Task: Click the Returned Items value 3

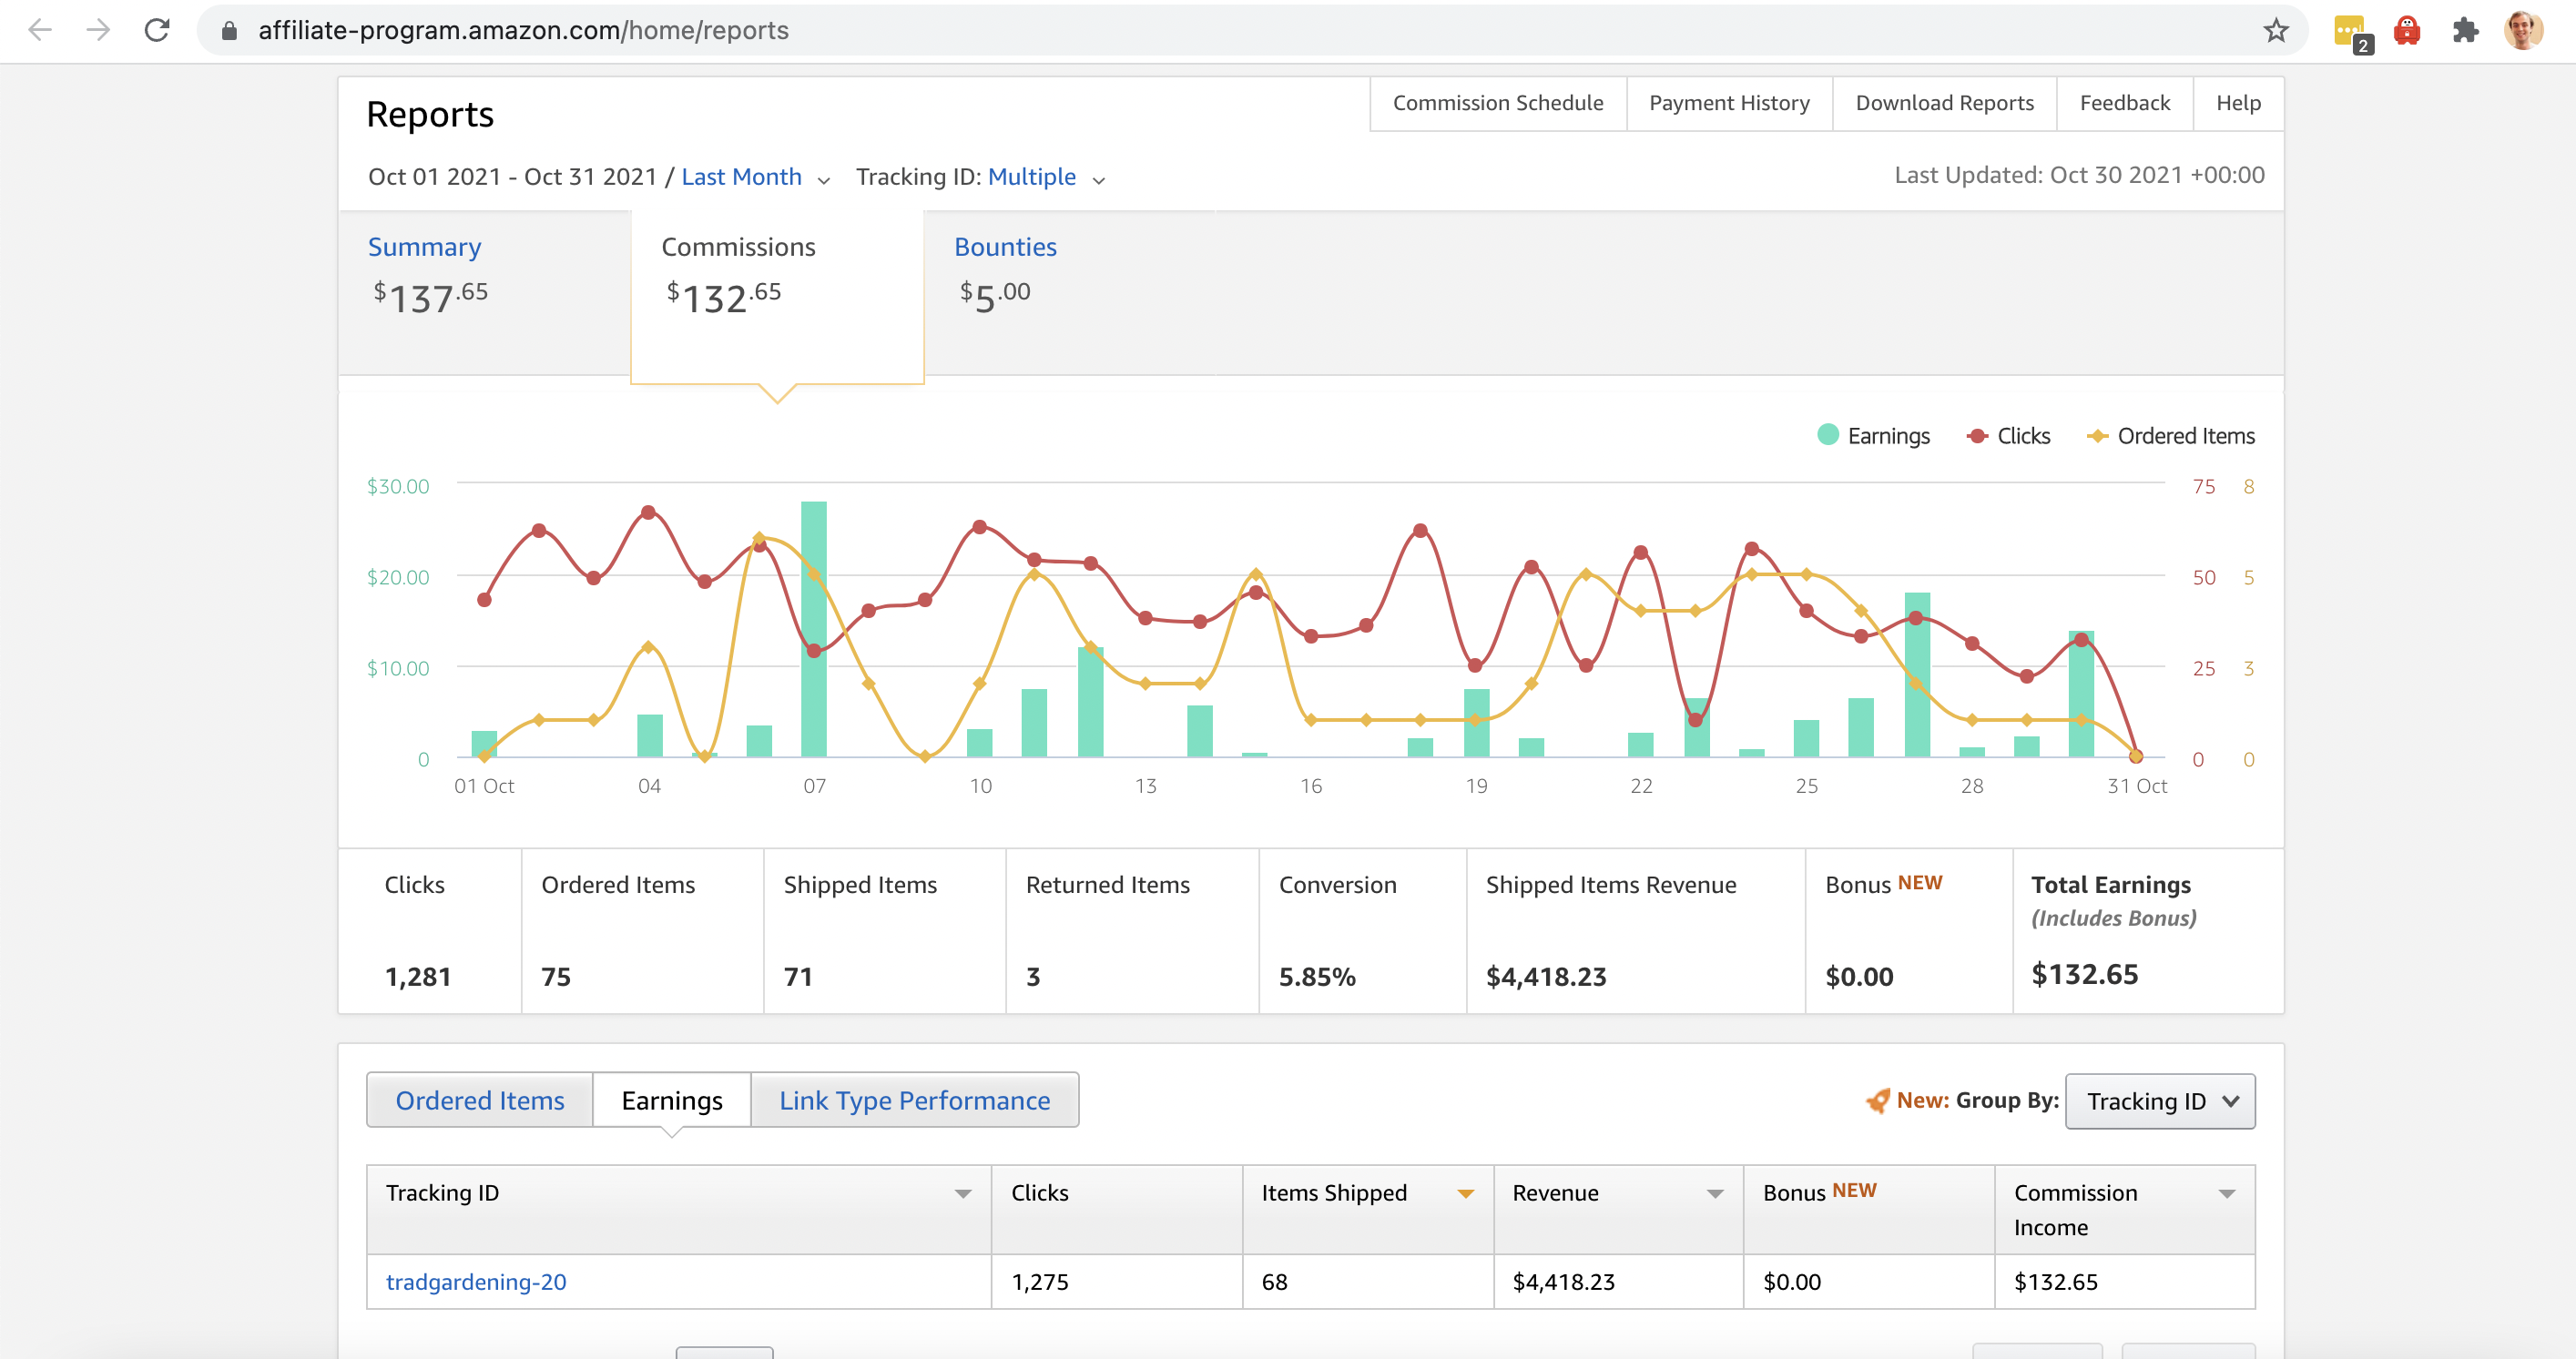Action: tap(1033, 977)
